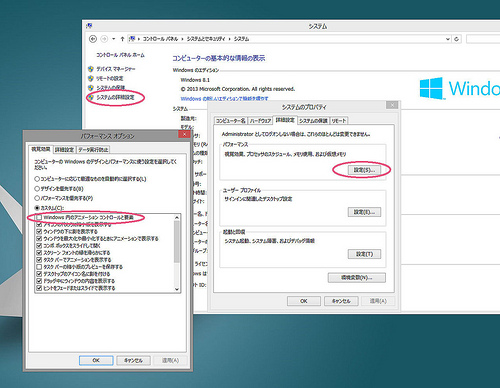500x388 pixels.
Task: Click the パフォーマンス 設定(S)... button
Action: [x=364, y=170]
